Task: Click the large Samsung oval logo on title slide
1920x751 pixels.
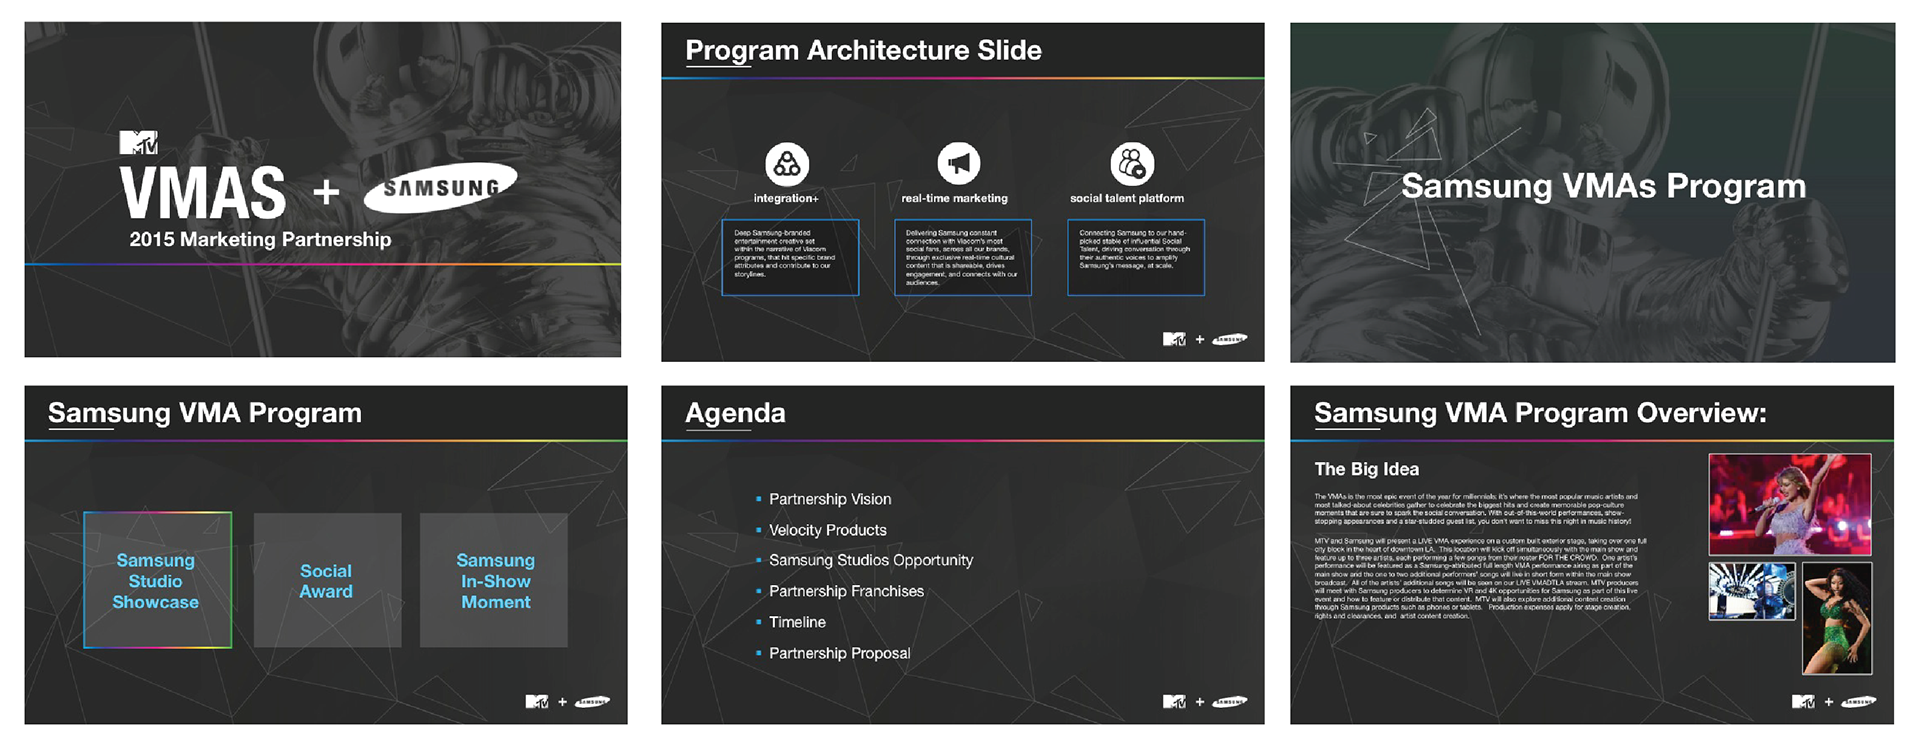Action: click(439, 188)
